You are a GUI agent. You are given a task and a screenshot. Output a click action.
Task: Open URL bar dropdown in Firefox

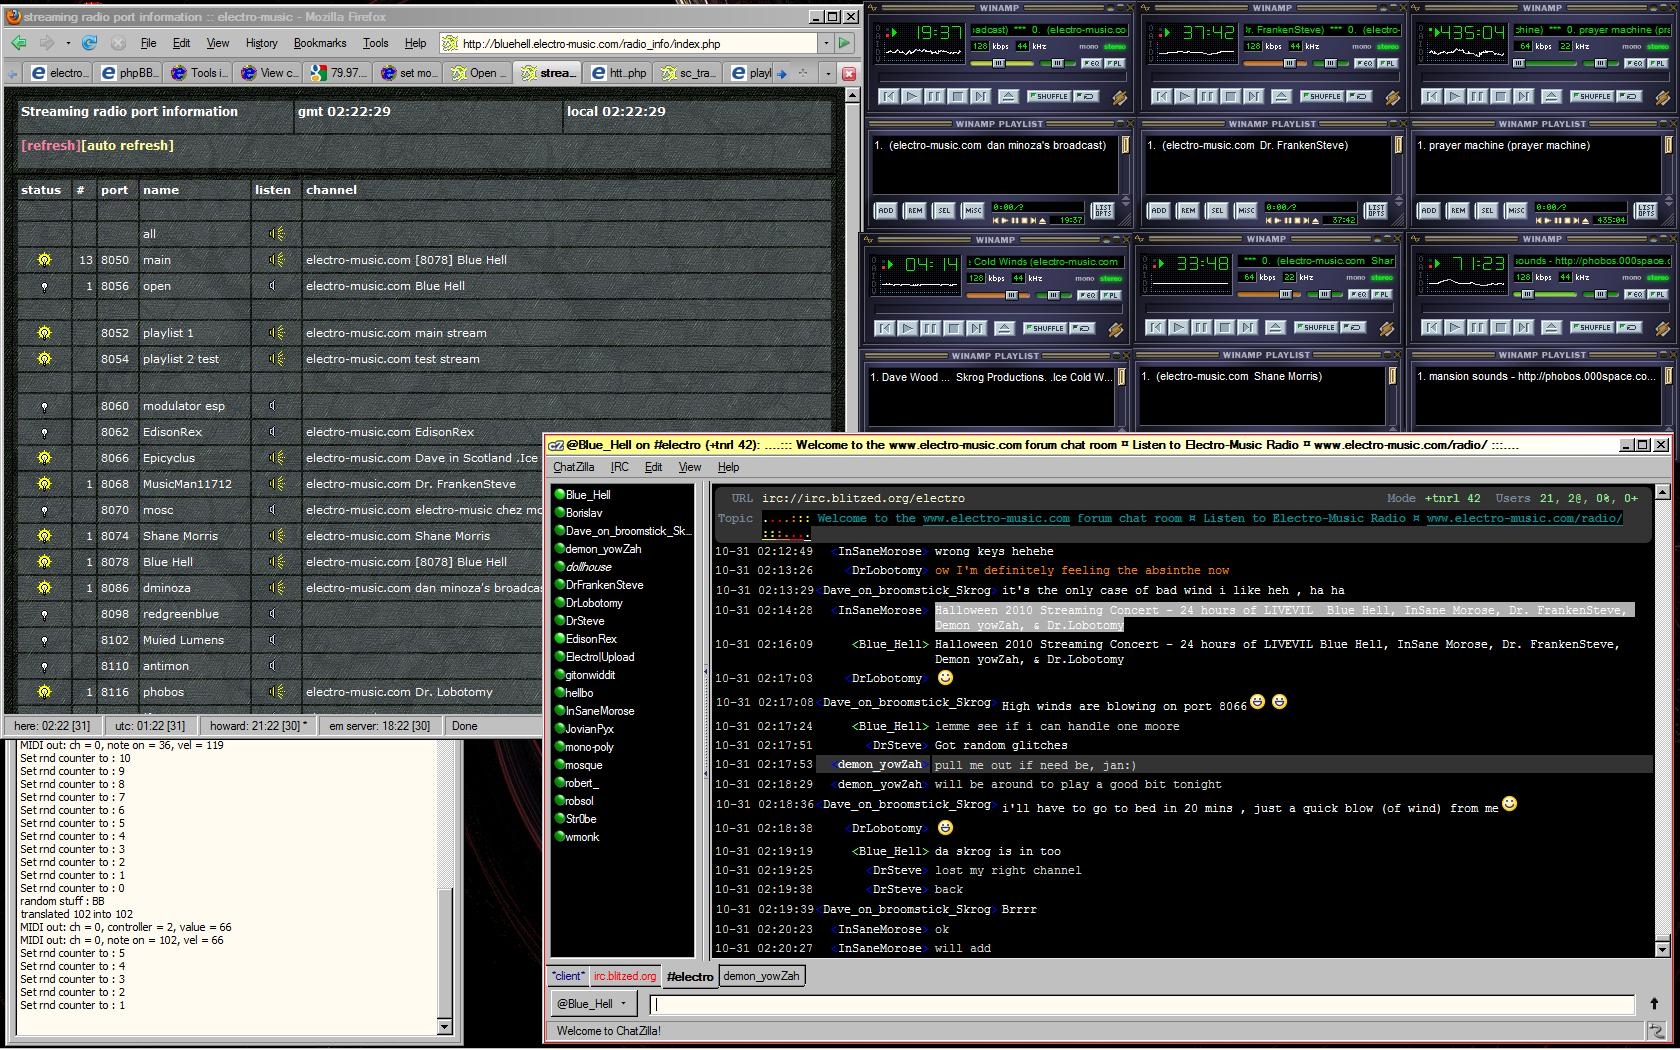(826, 43)
